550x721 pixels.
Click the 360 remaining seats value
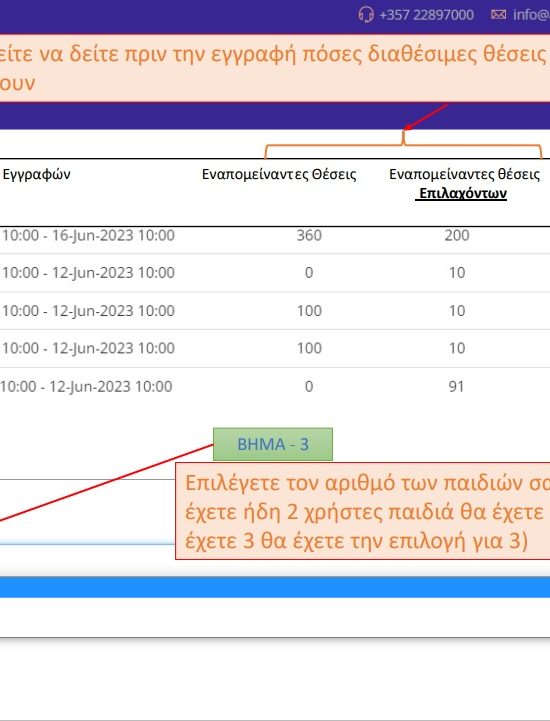pyautogui.click(x=309, y=235)
